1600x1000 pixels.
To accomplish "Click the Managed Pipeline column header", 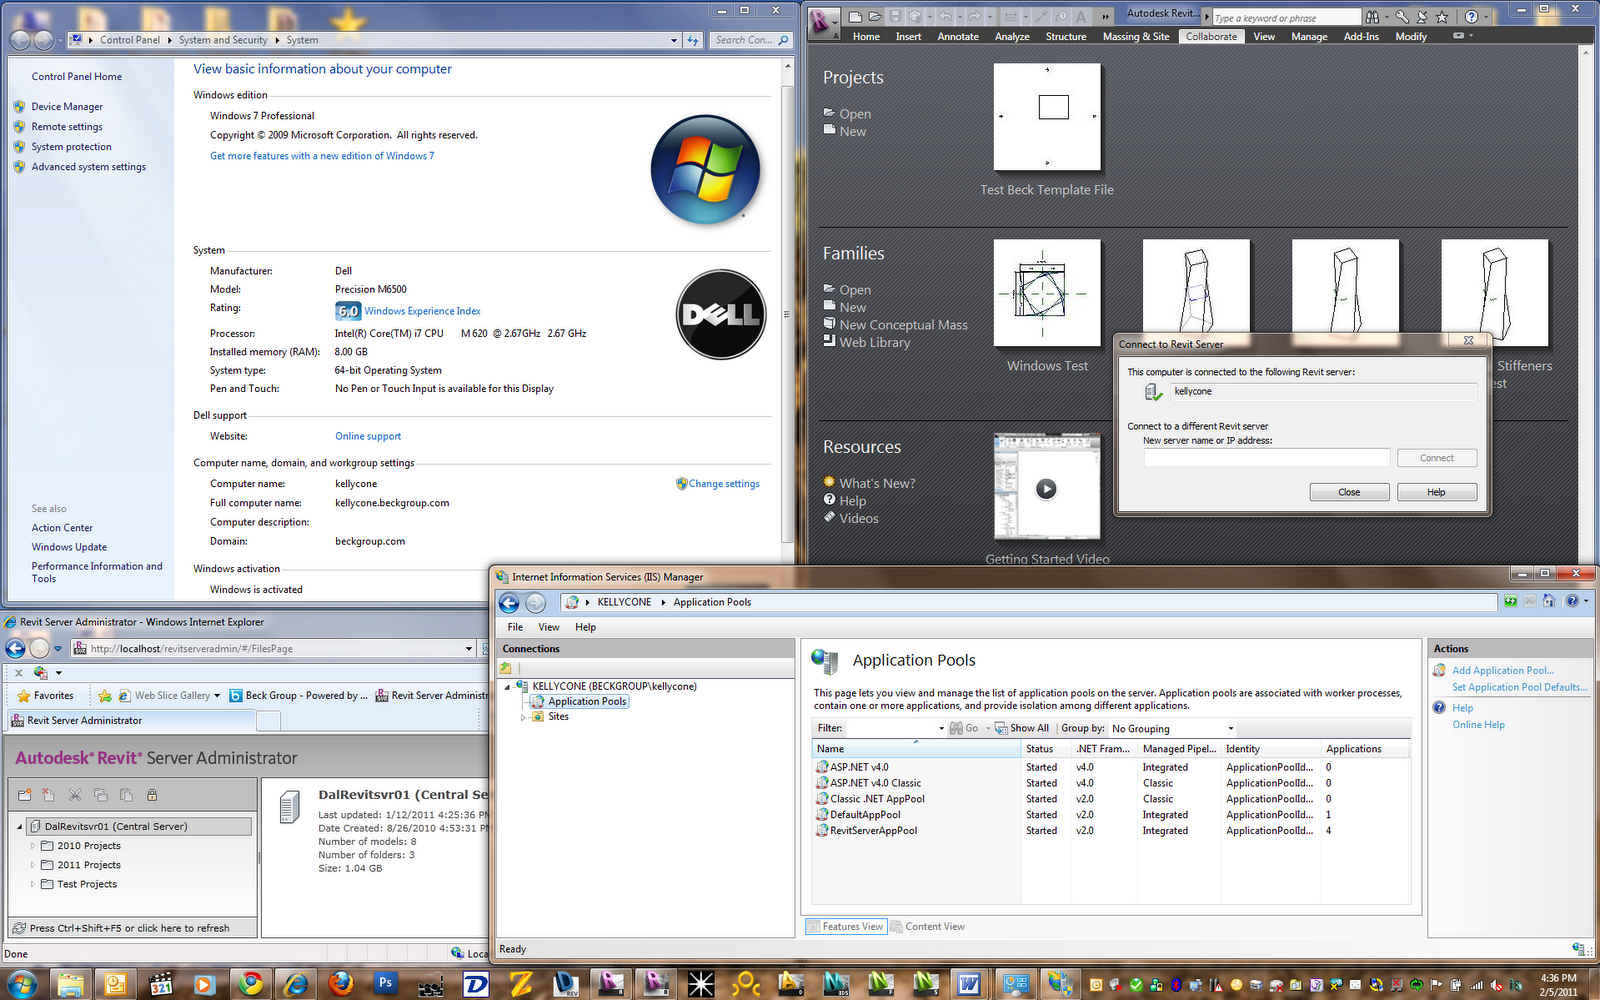I will [1180, 749].
